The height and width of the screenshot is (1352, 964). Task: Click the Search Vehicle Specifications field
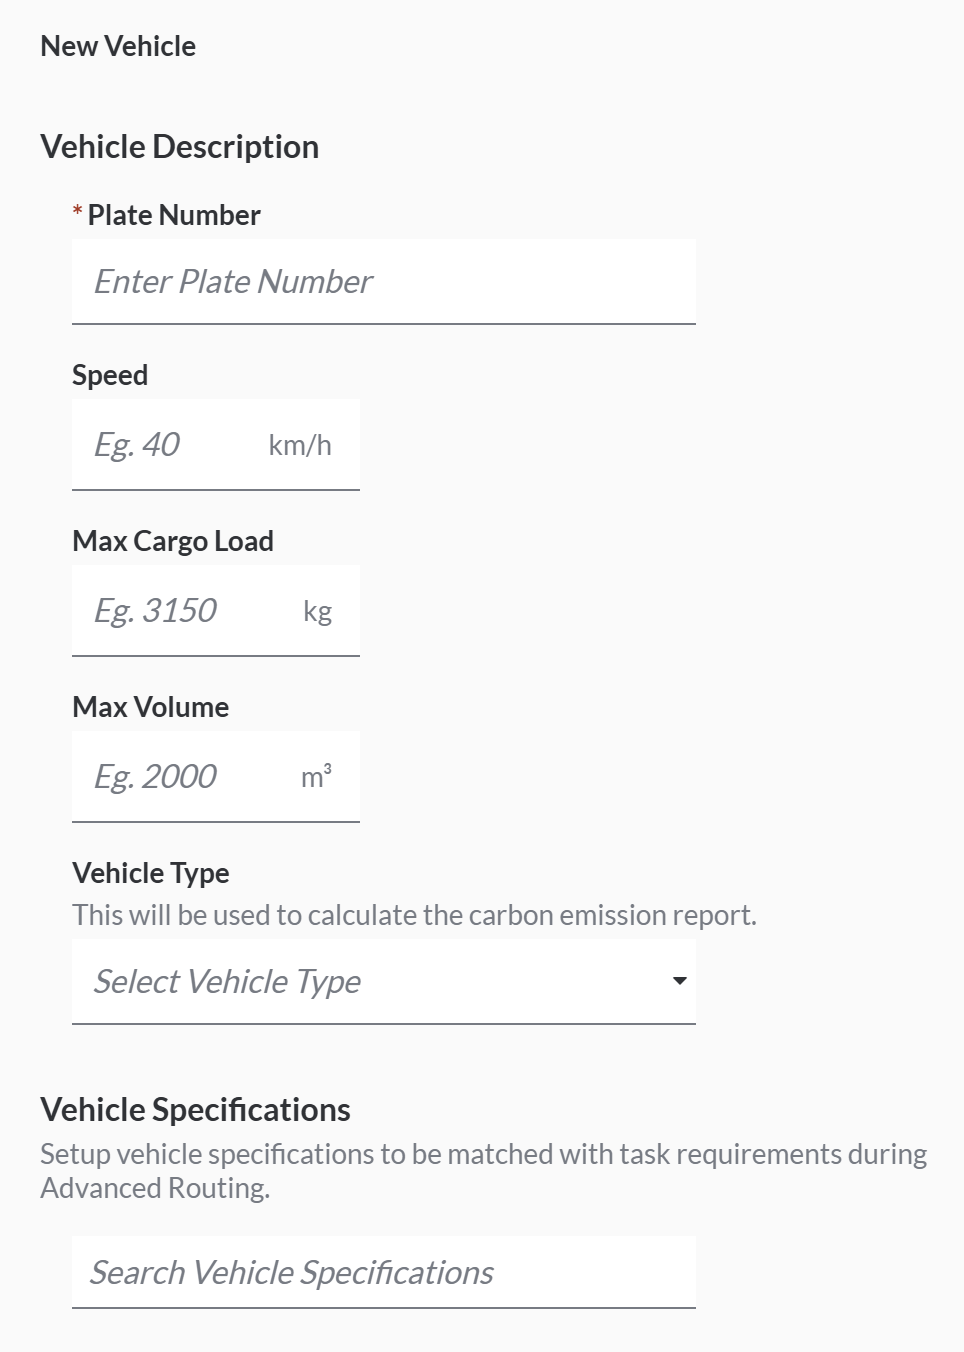383,1272
